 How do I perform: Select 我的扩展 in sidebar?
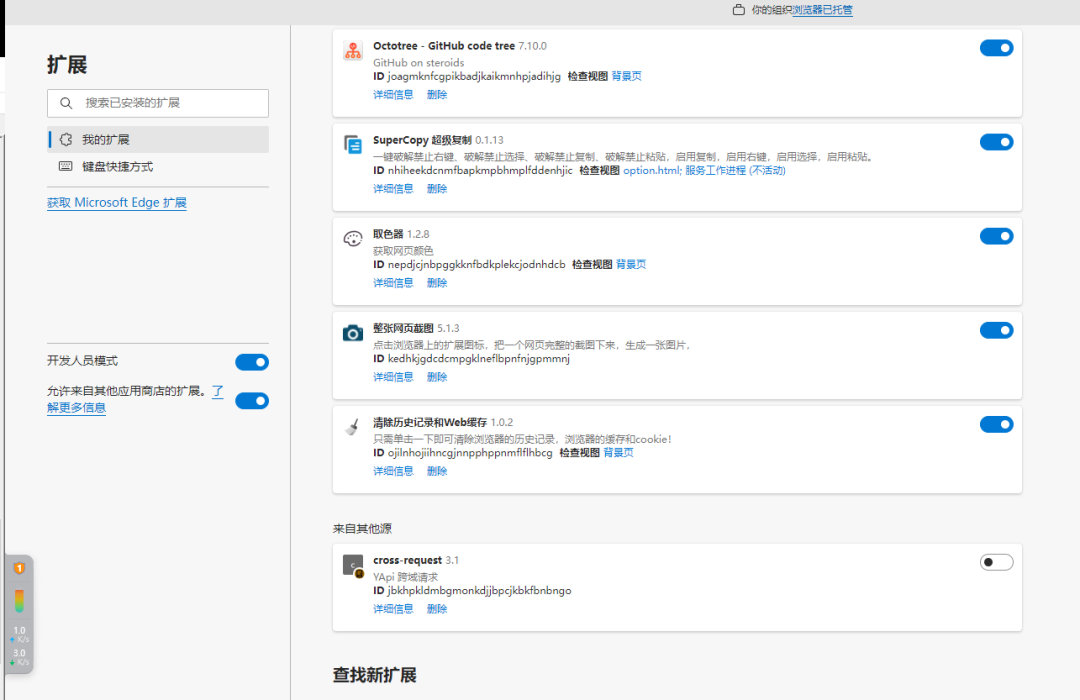tap(158, 139)
